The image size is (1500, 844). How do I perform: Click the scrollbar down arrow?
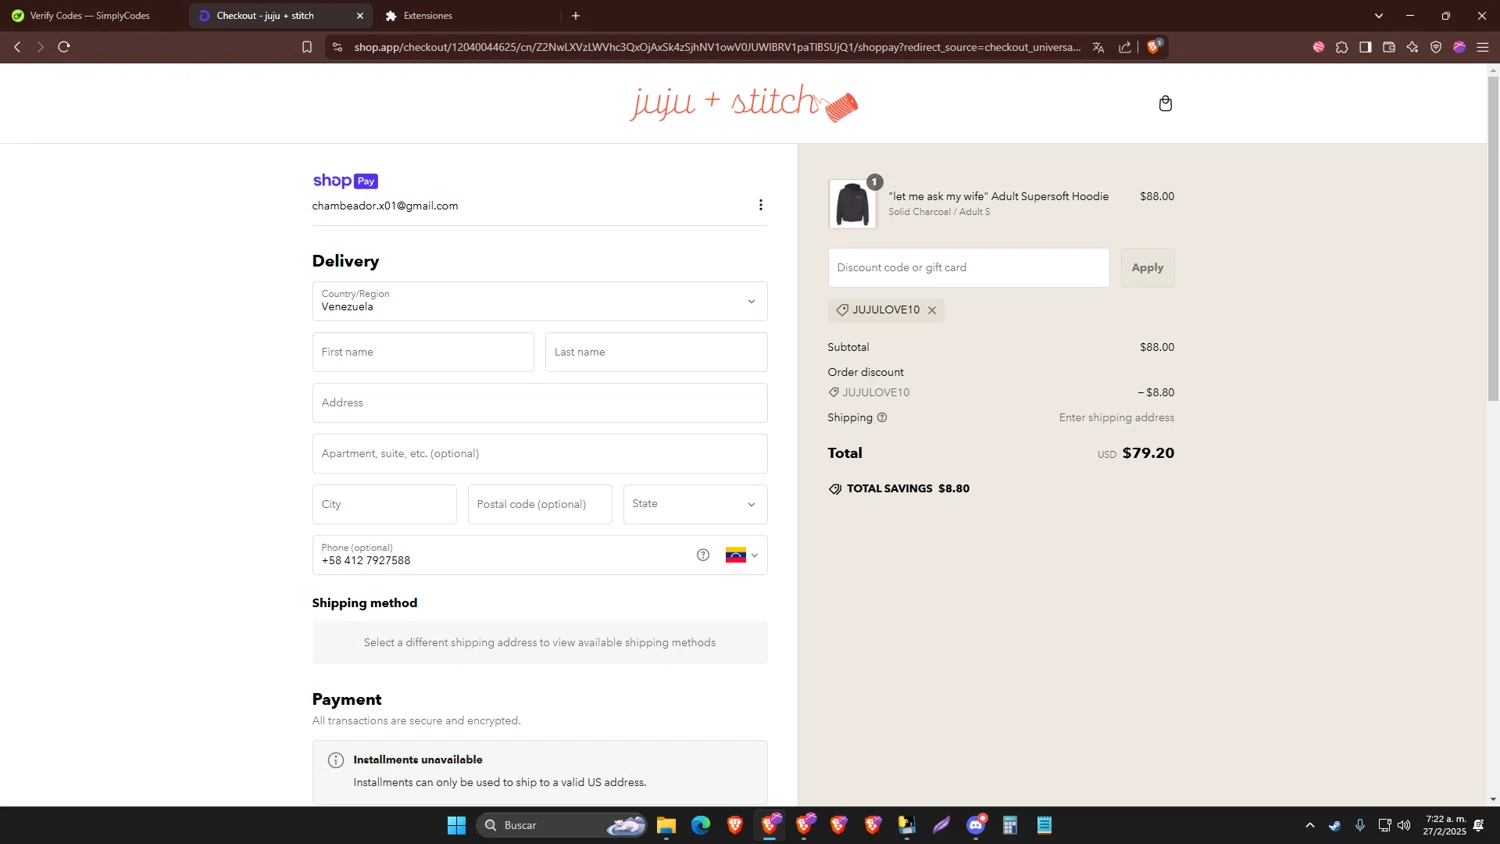click(x=1493, y=799)
